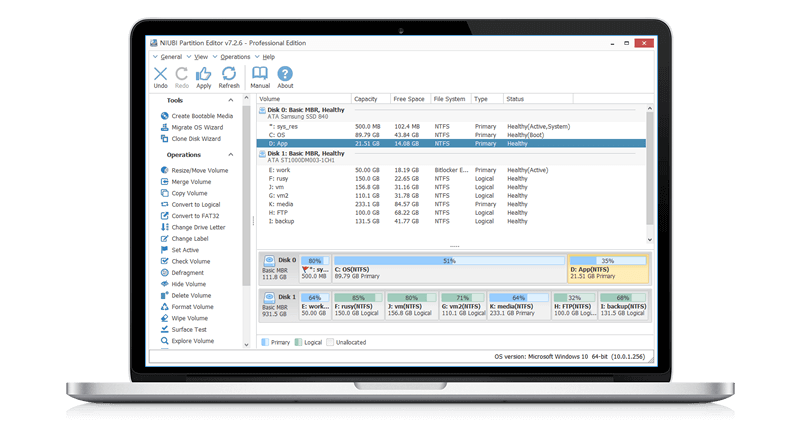Select the '*: sys_res' volume row
The image size is (800, 436).
(x=451, y=126)
